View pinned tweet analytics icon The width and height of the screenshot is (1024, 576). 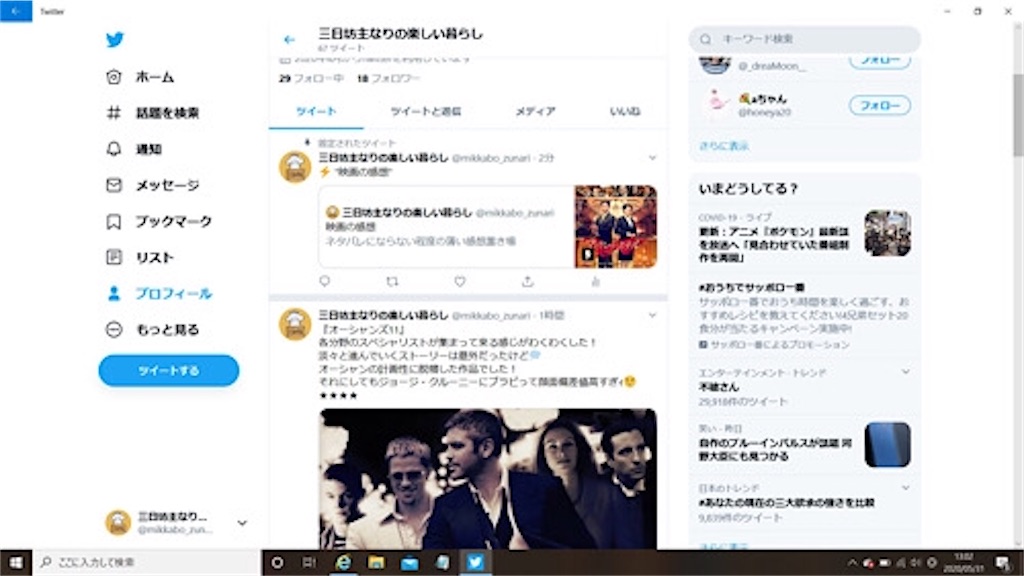coord(595,281)
